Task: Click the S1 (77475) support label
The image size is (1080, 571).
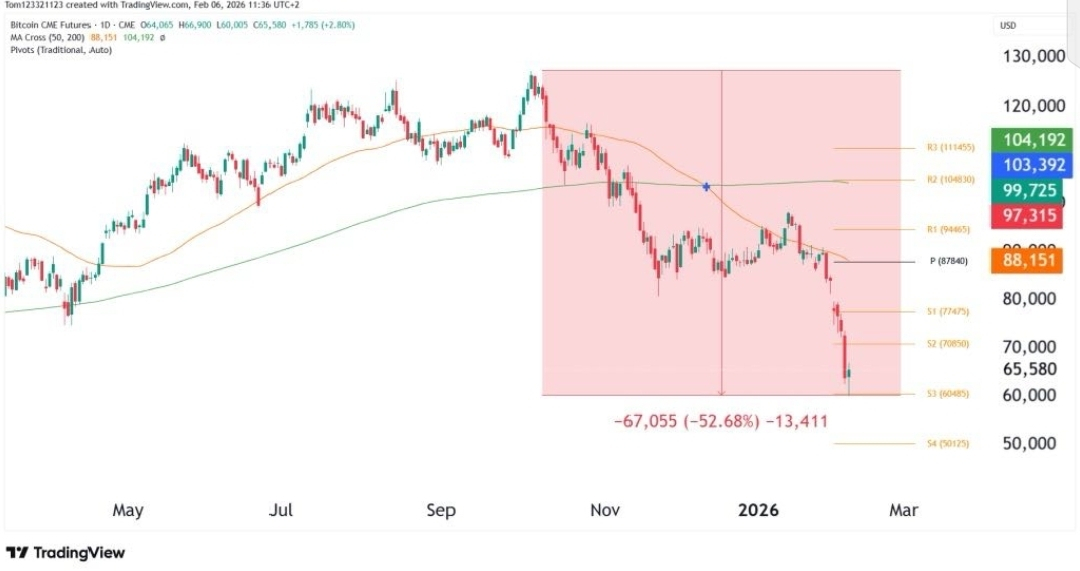Action: (x=948, y=311)
